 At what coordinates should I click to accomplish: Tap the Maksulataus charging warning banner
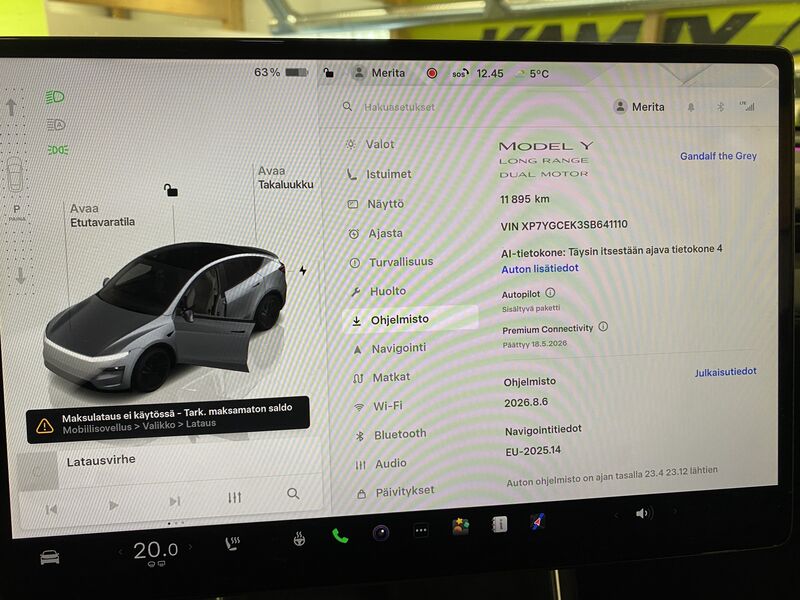click(170, 418)
